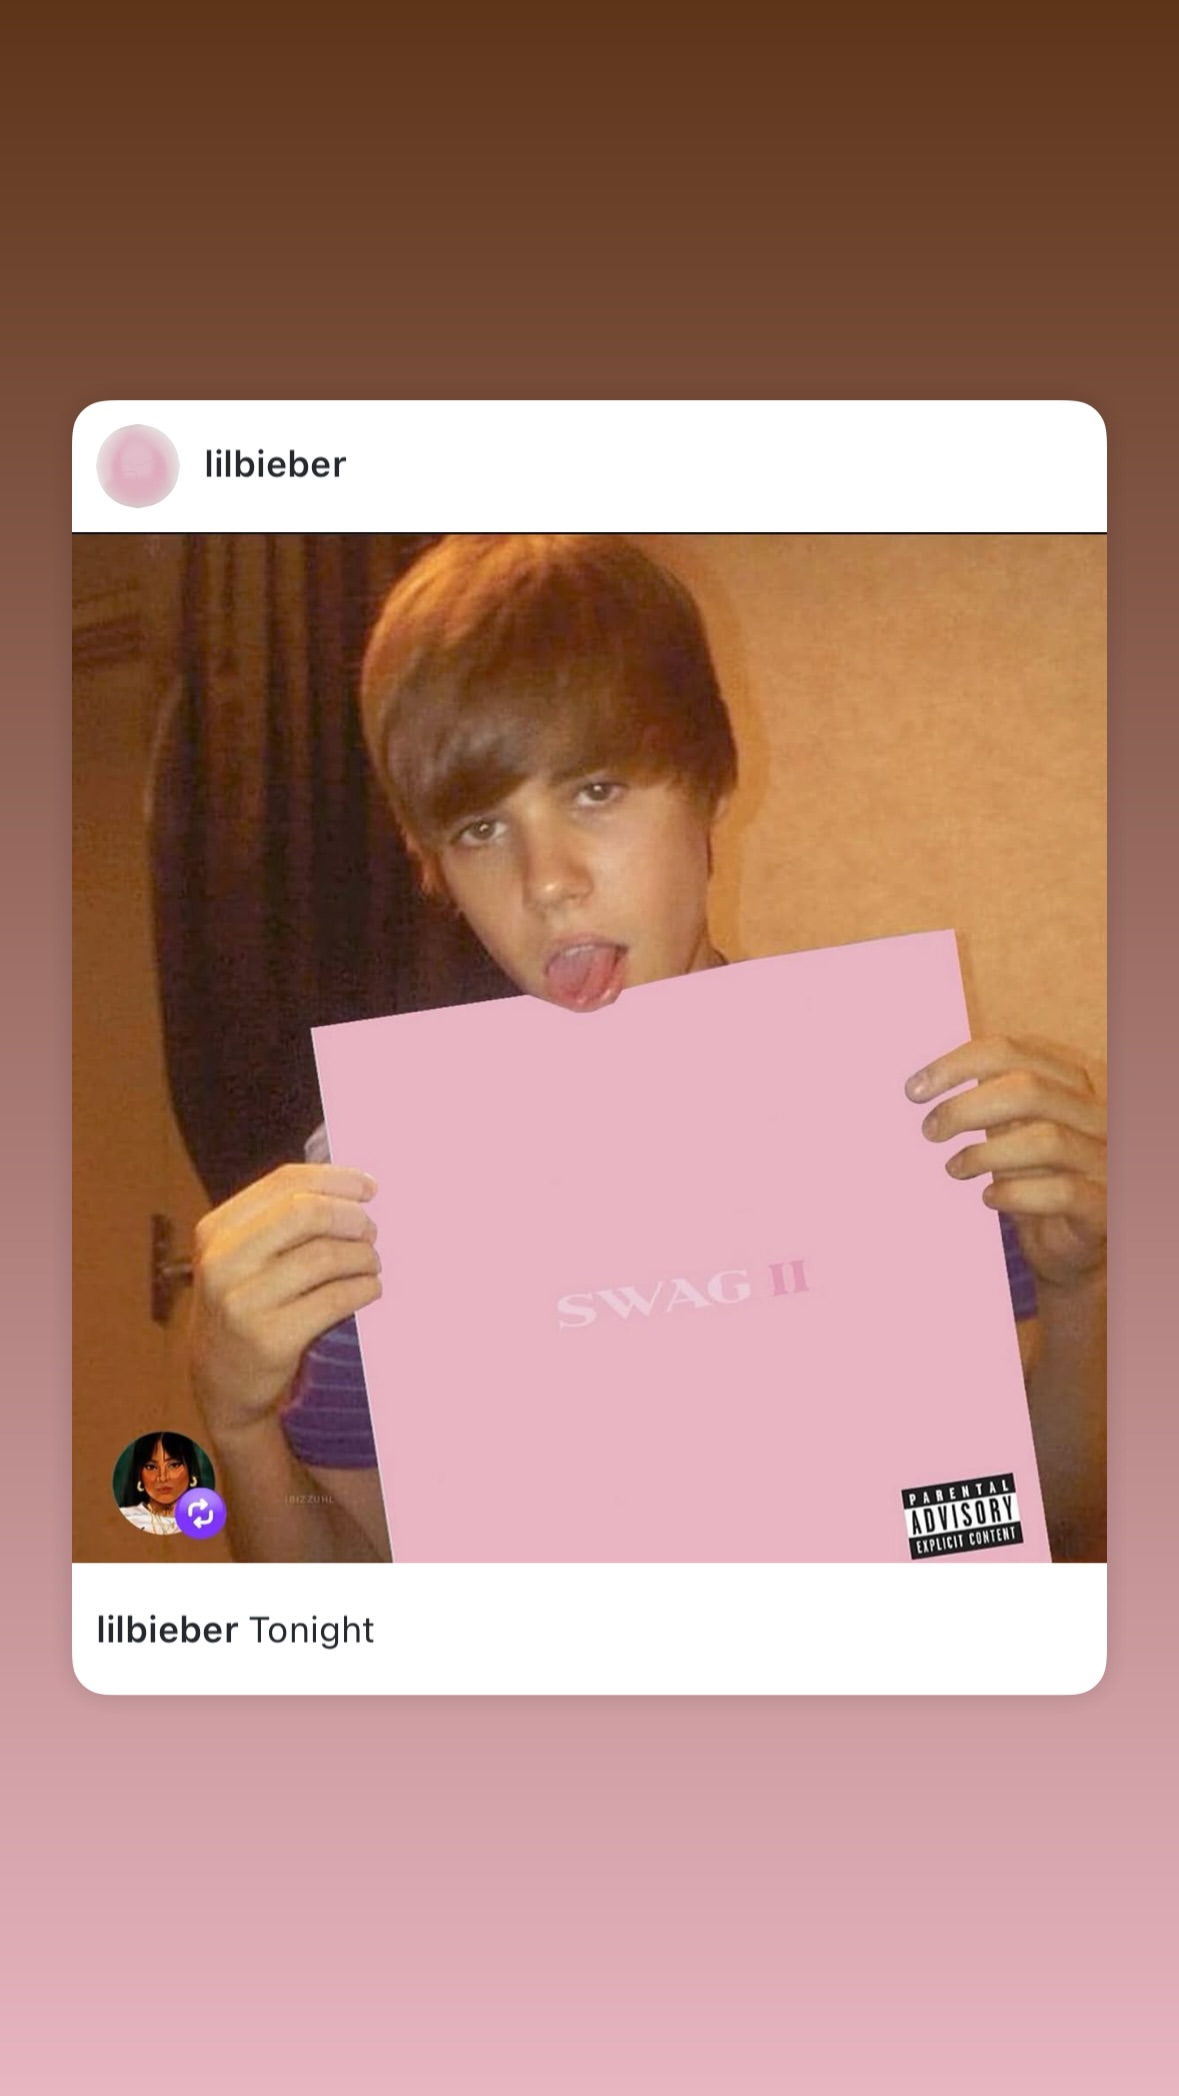This screenshot has height=2096, width=1179.
Task: Tap the SWAG II title on cover
Action: tap(683, 1293)
